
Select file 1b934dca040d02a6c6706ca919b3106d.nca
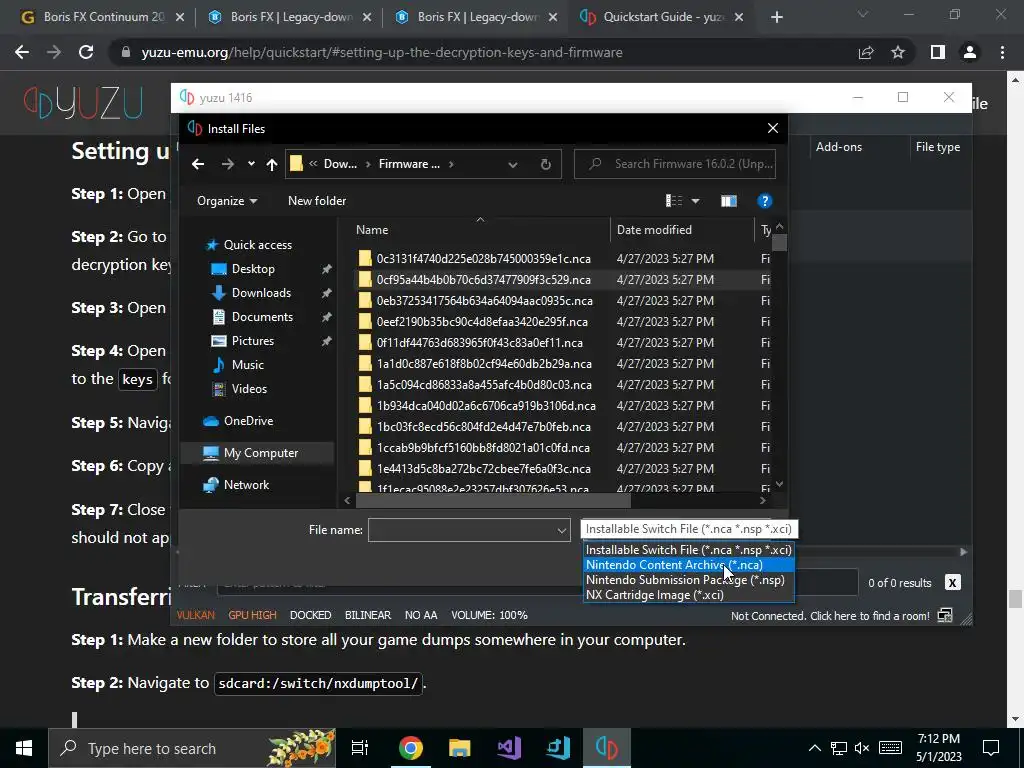(486, 406)
